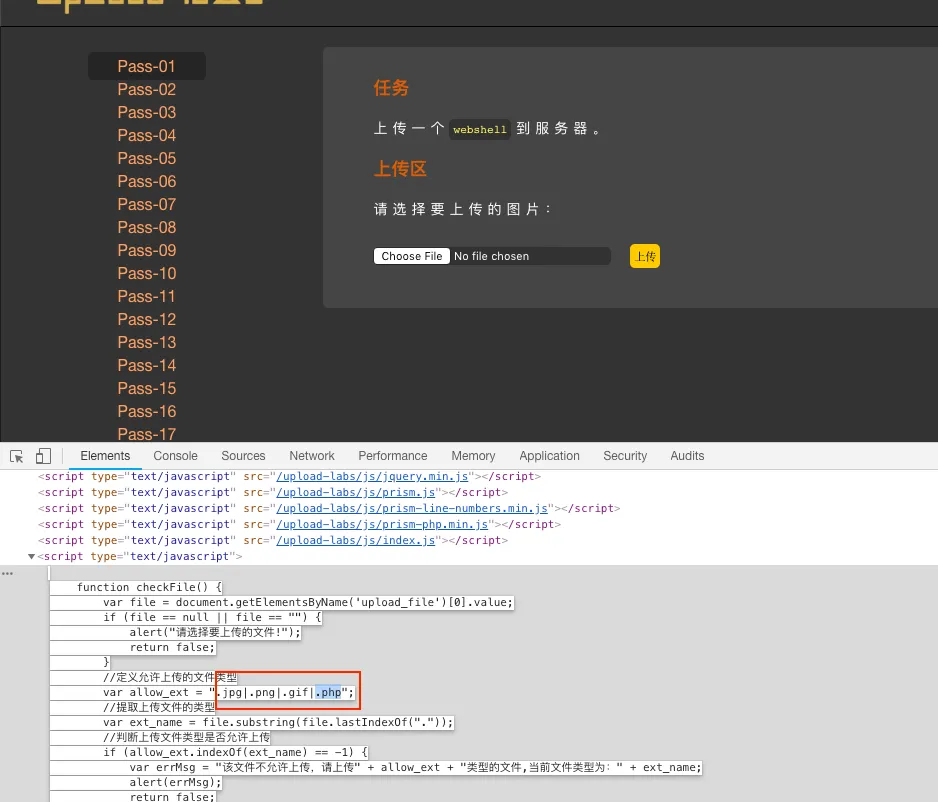Viewport: 938px width, 802px height.
Task: Click the three-dots beside the script node
Action: [8, 574]
